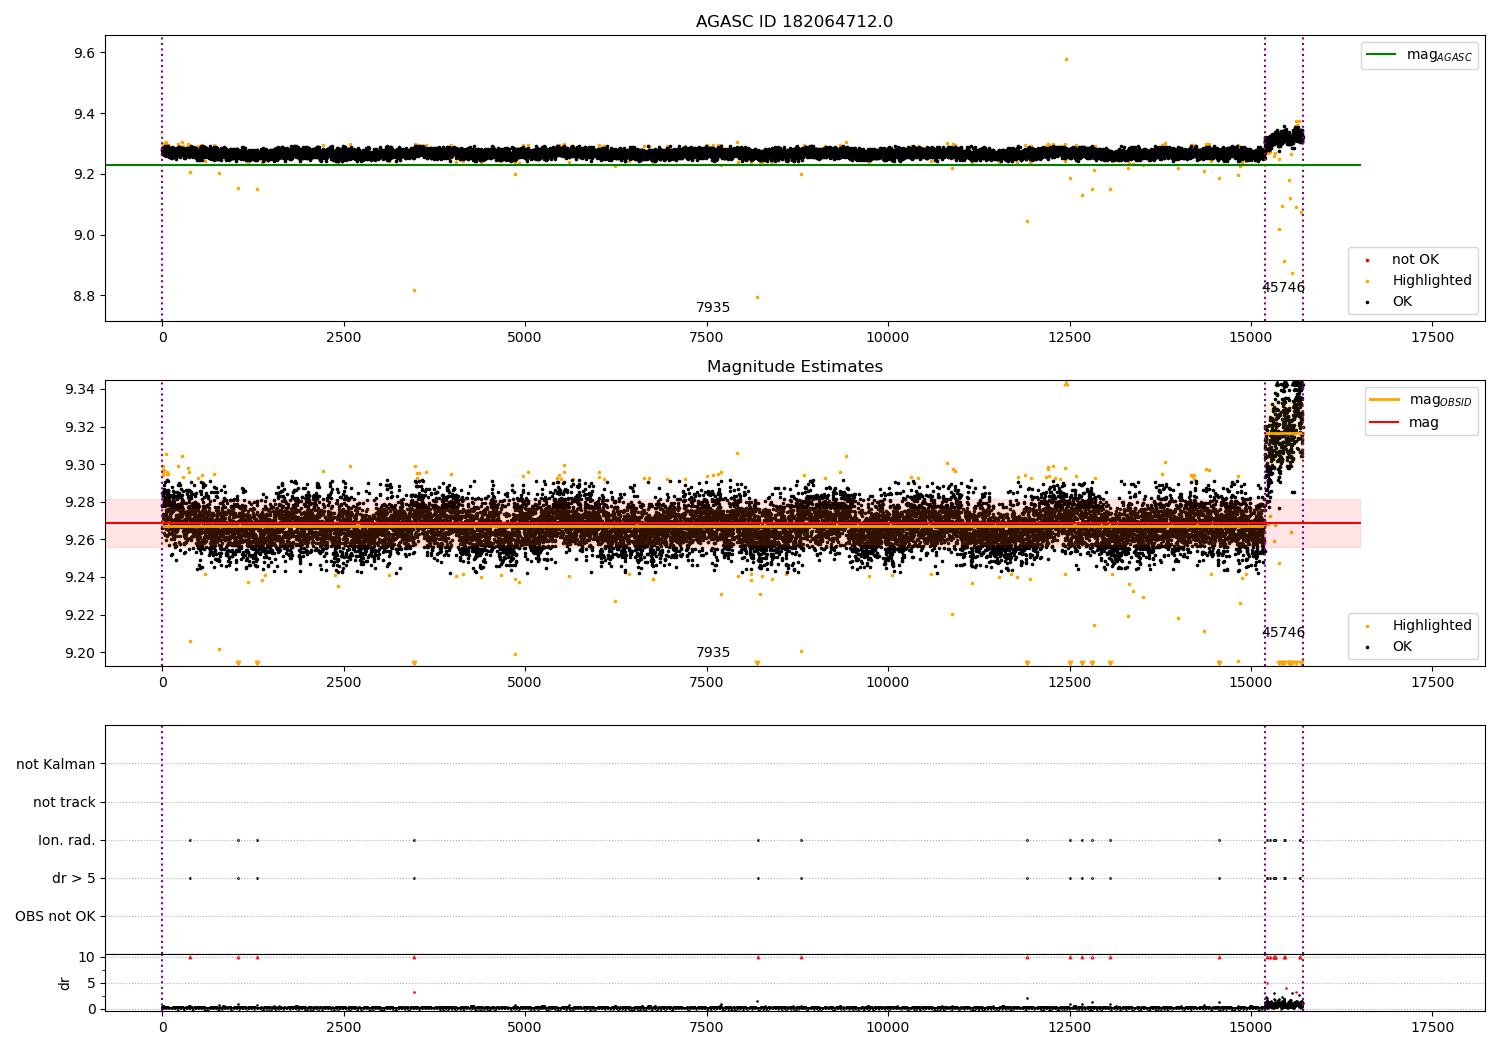Click the '9.32' y-axis tick label
The width and height of the screenshot is (1500, 1050).
tap(80, 427)
